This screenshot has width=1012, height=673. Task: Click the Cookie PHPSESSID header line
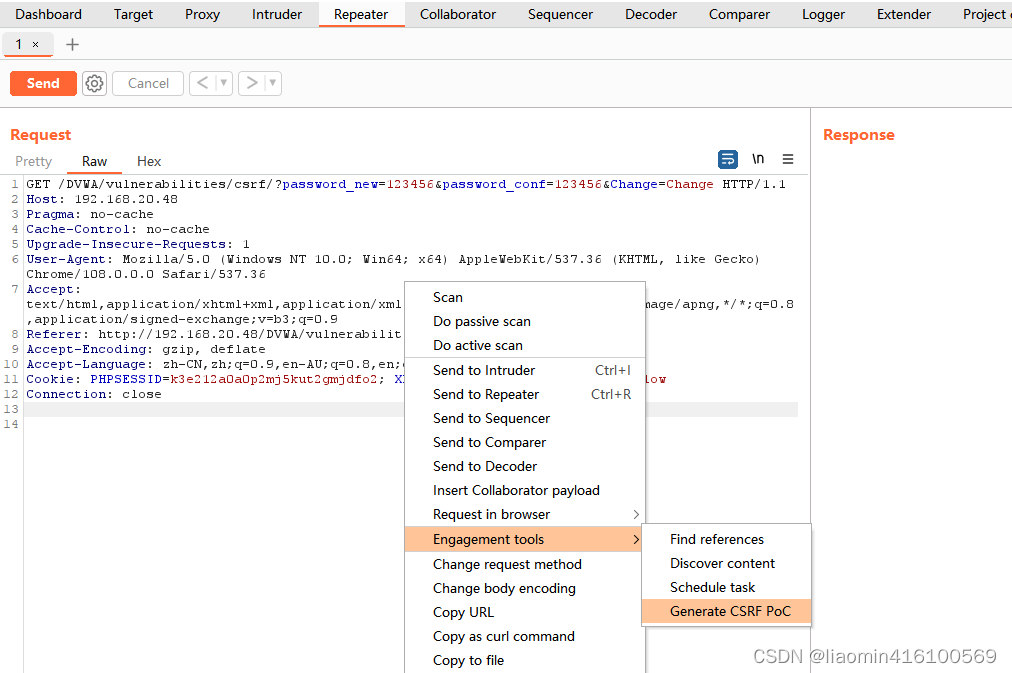pos(214,379)
